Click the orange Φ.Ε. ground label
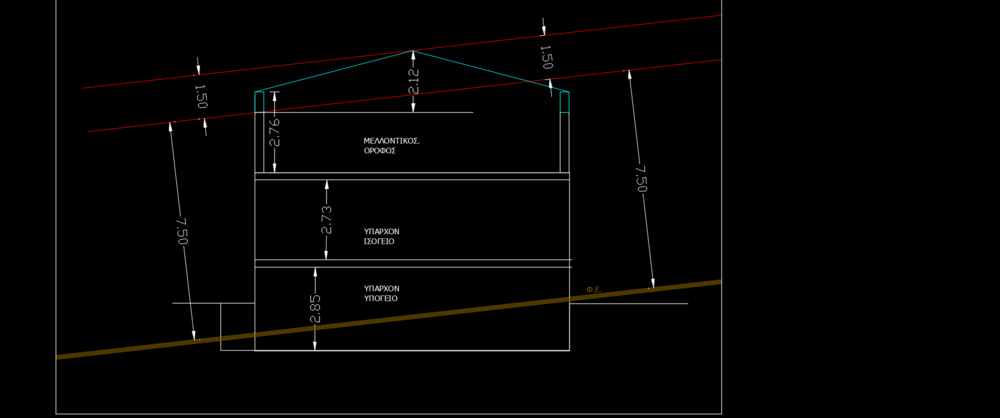Viewport: 1000px width, 418px height. (x=593, y=290)
